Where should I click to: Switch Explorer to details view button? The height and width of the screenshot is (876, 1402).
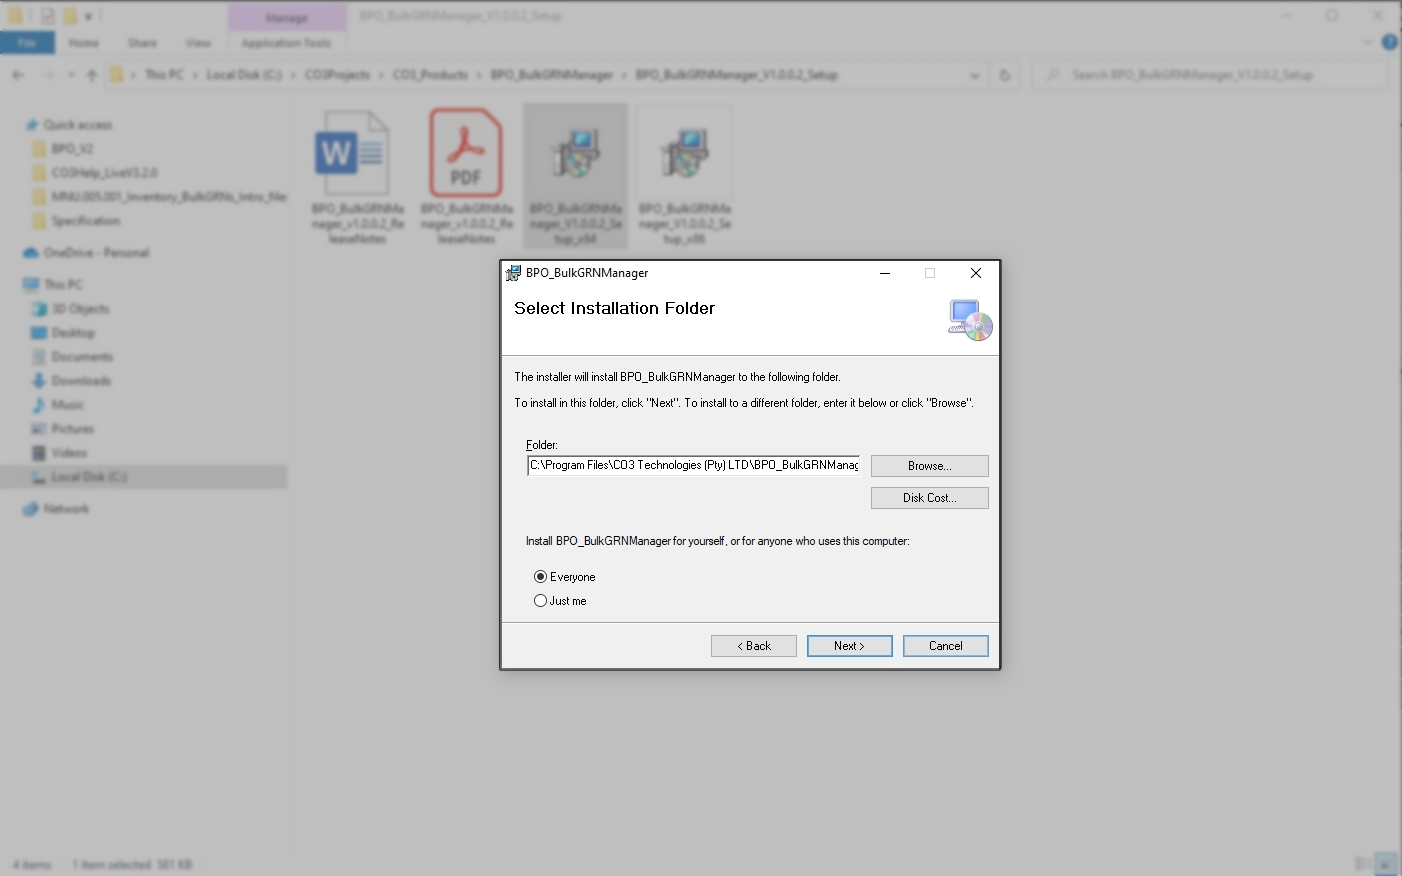[x=1362, y=864]
